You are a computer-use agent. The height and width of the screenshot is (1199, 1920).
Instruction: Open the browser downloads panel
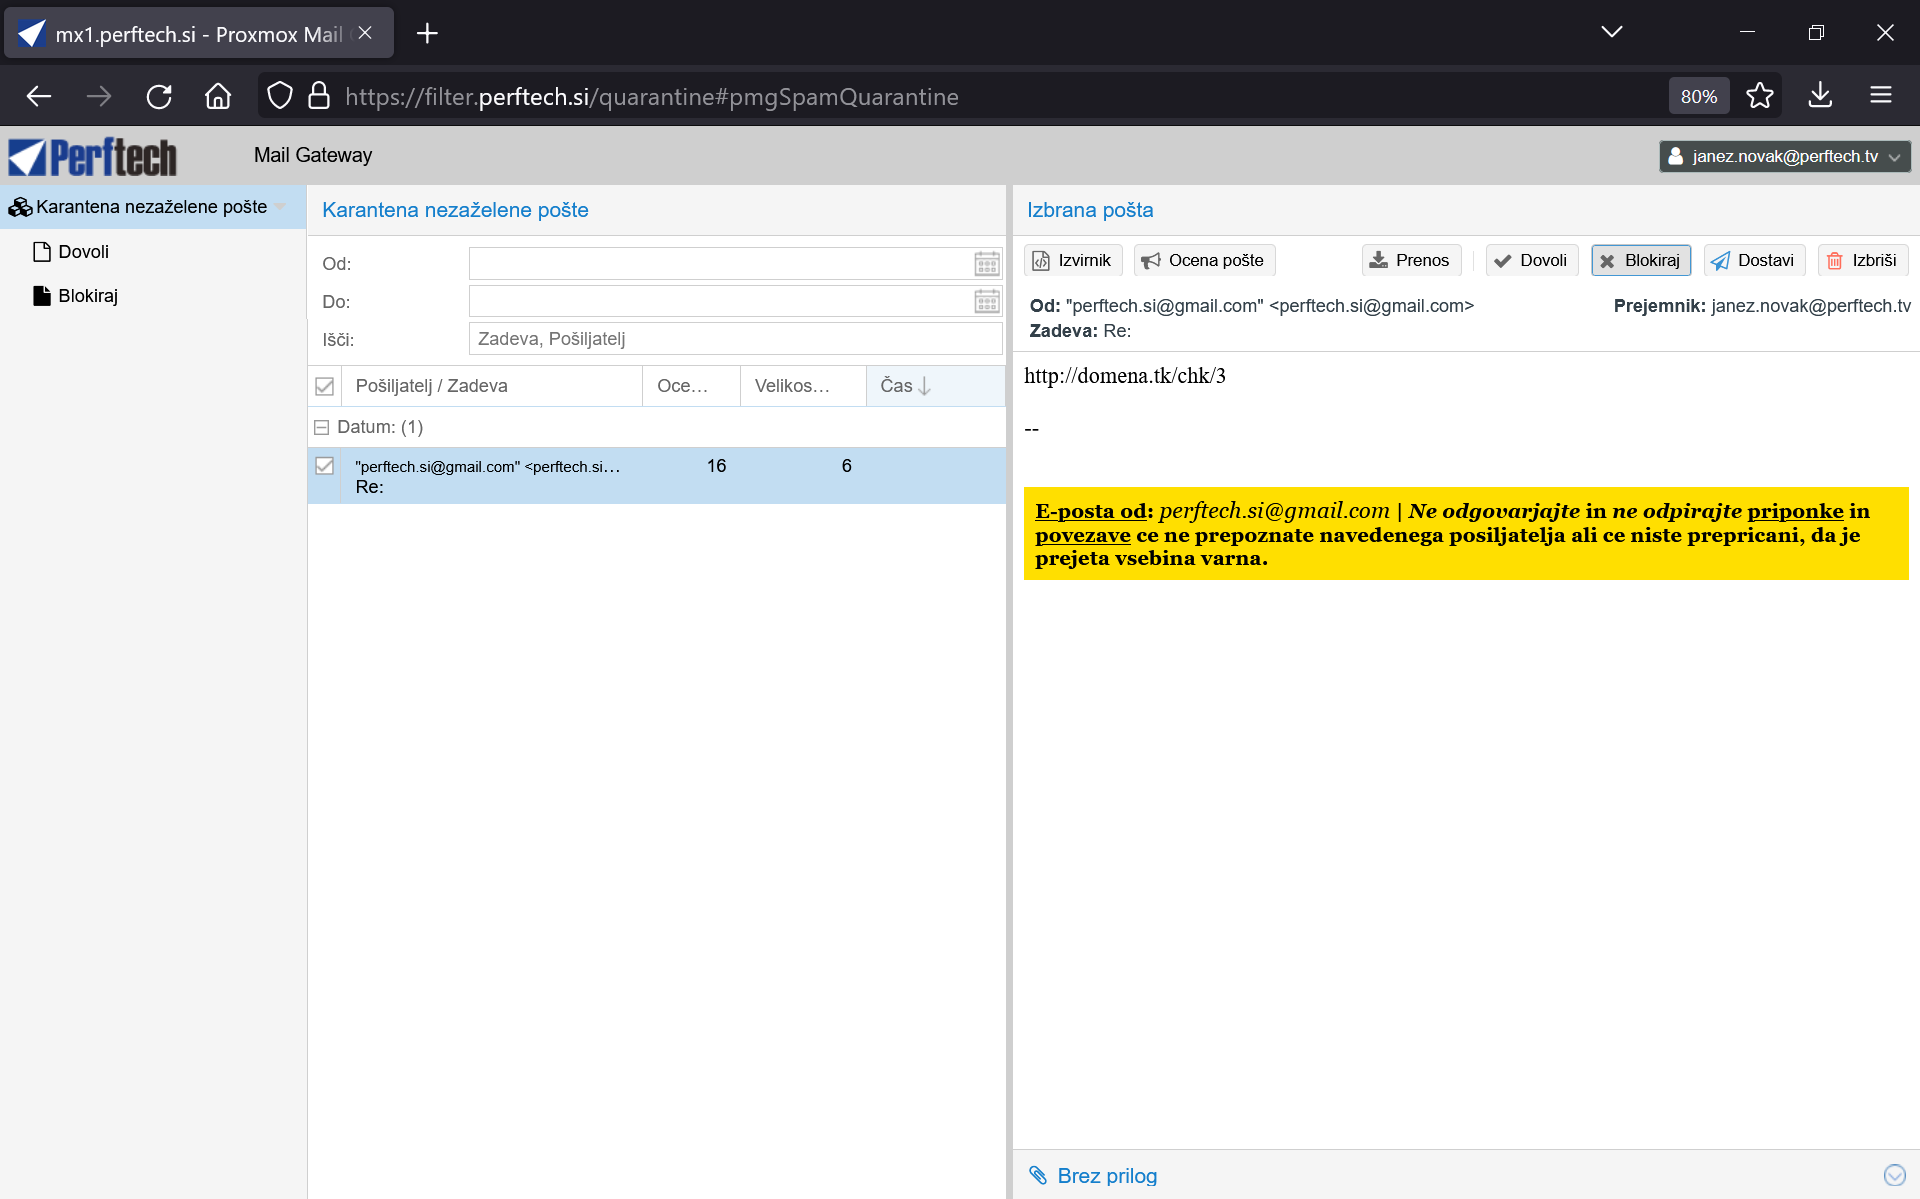1820,96
